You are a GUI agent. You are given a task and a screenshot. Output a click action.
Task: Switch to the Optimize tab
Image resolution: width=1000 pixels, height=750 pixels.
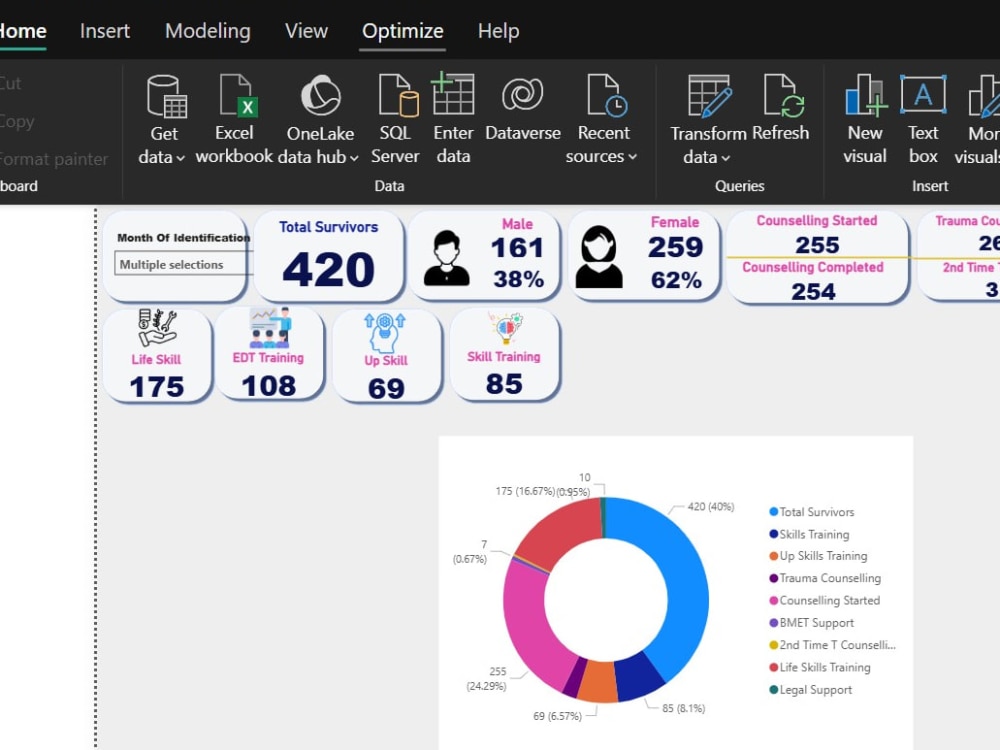pyautogui.click(x=402, y=31)
